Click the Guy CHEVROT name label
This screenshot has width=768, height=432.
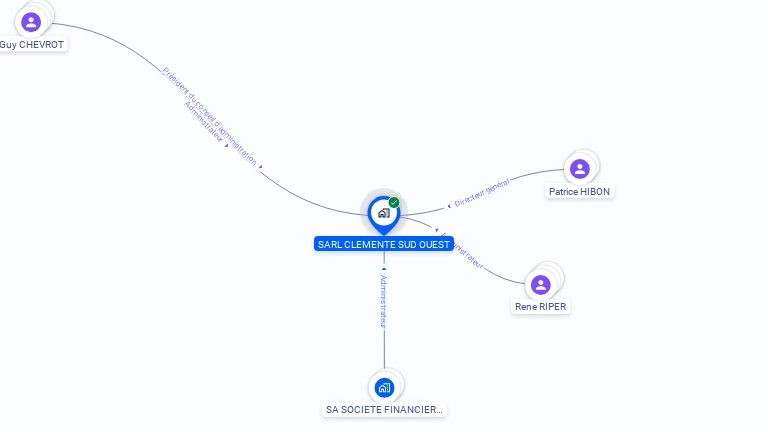(32, 45)
